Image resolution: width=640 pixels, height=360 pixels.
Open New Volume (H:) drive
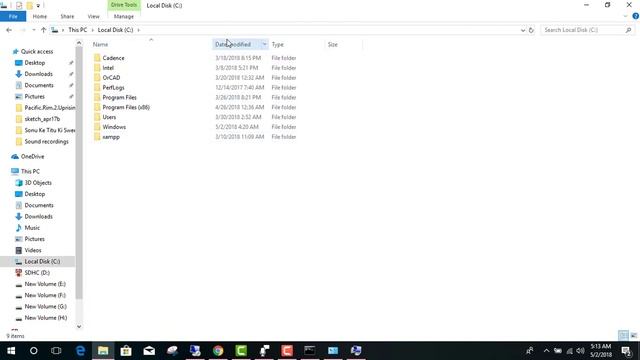pos(45,318)
